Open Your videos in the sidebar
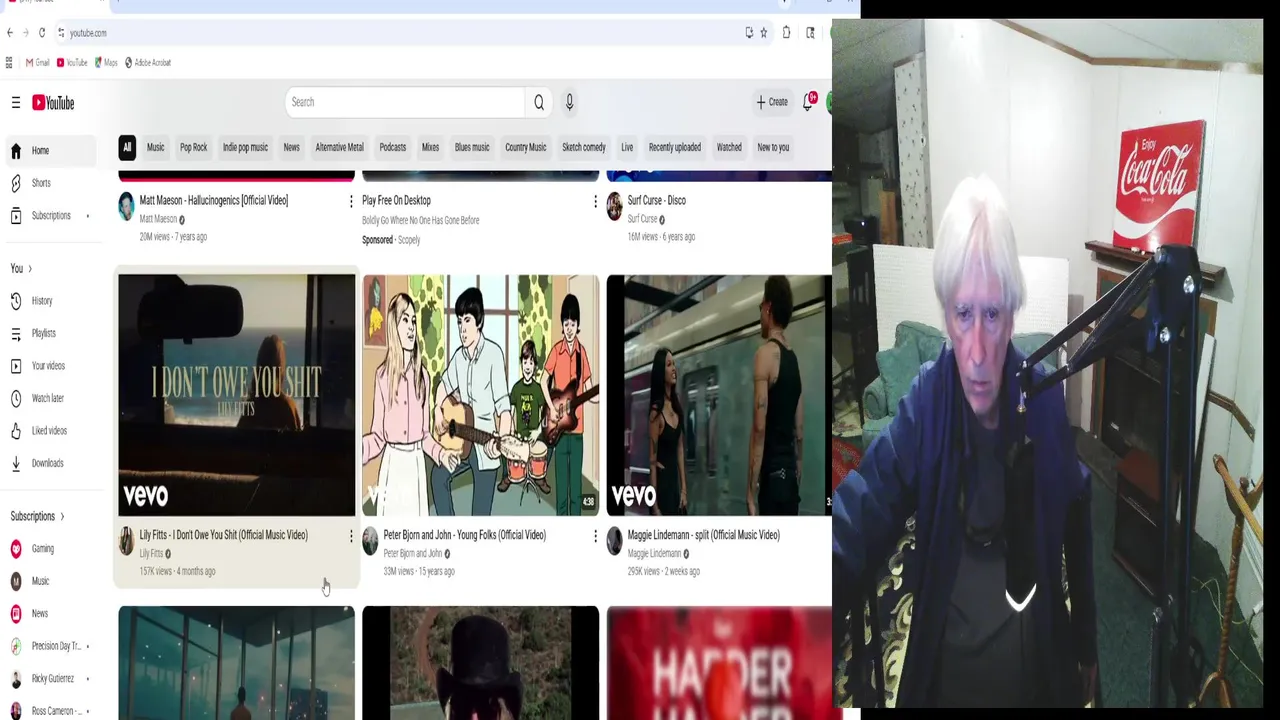 (50, 366)
